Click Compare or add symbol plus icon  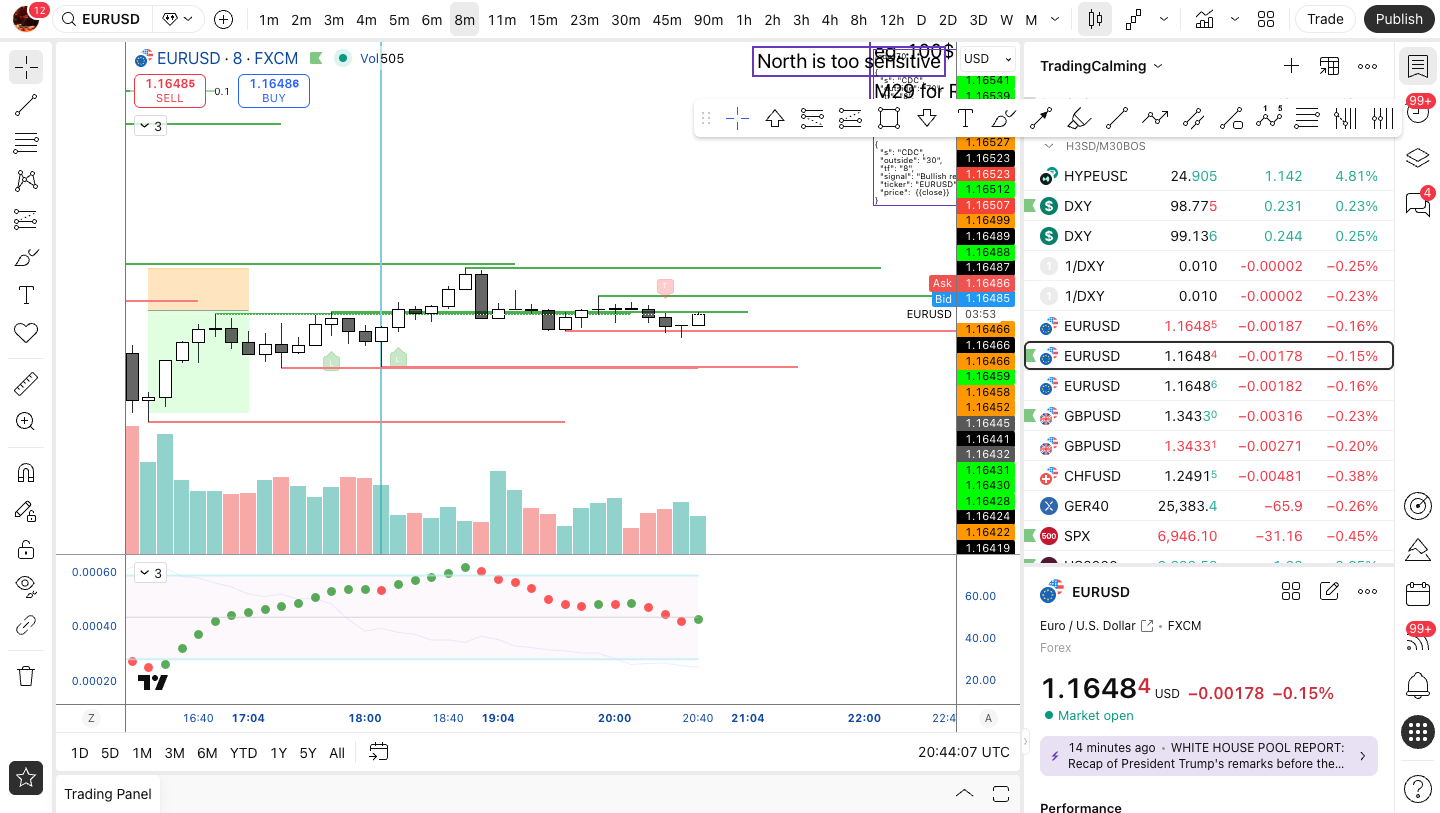(224, 19)
